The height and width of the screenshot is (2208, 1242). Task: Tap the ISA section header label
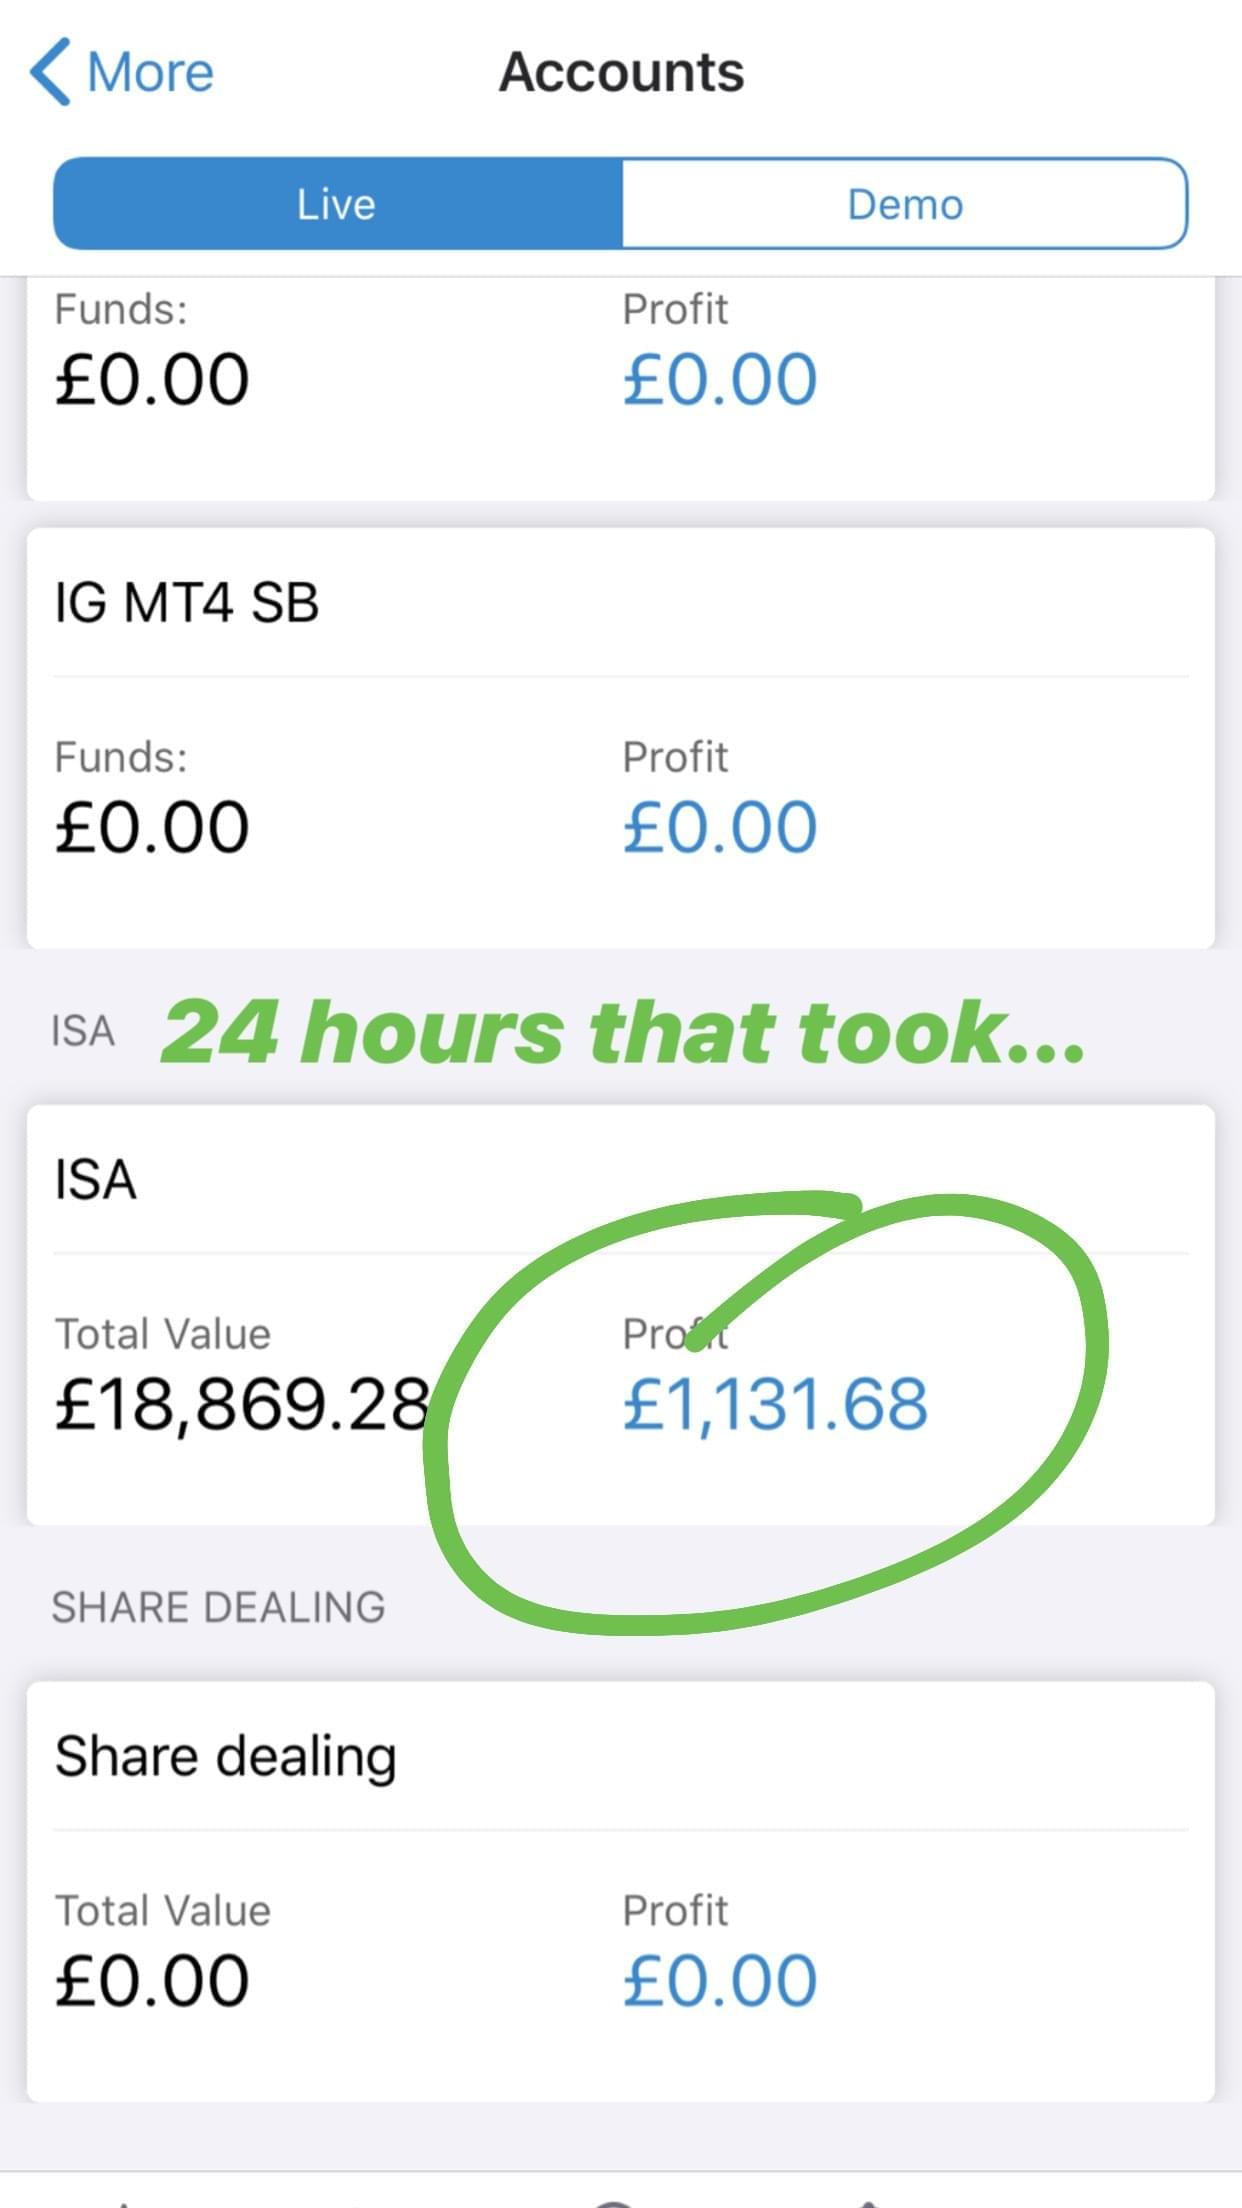[x=83, y=1032]
